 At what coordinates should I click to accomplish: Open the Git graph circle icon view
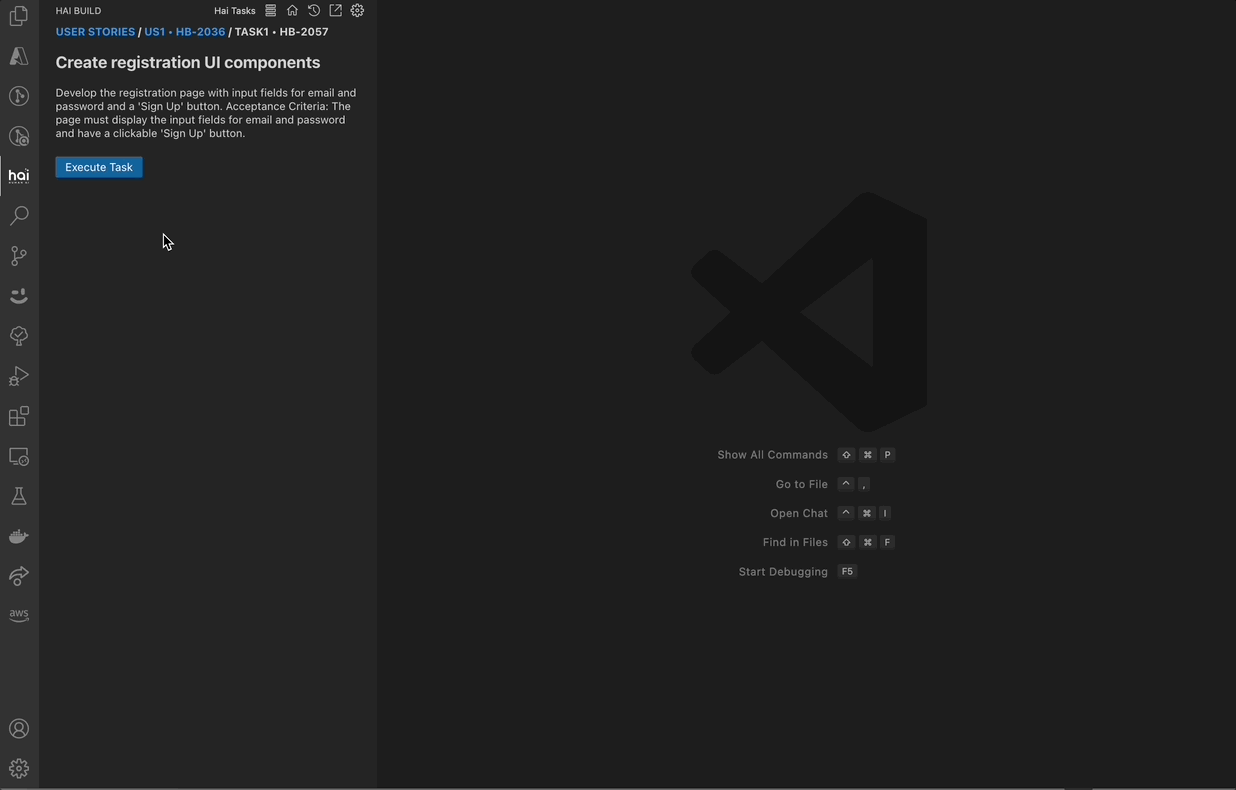click(x=19, y=96)
